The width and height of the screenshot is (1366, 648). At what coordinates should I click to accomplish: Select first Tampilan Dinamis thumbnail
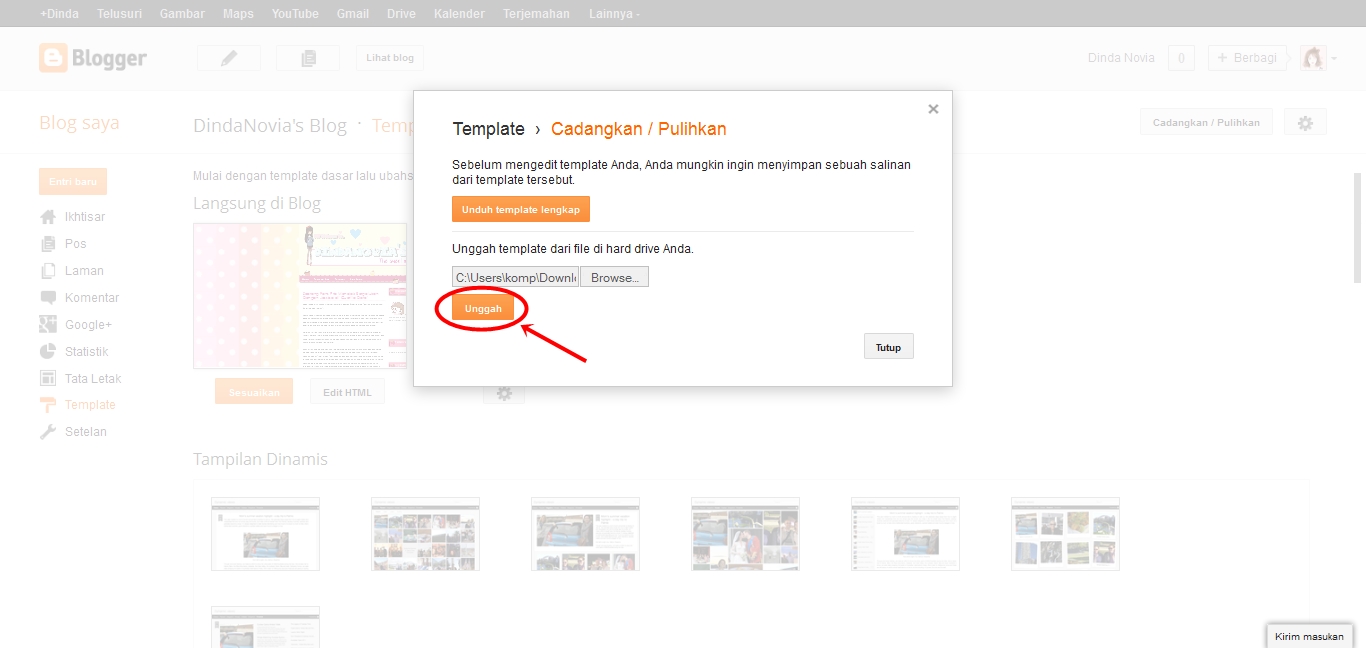coord(265,534)
